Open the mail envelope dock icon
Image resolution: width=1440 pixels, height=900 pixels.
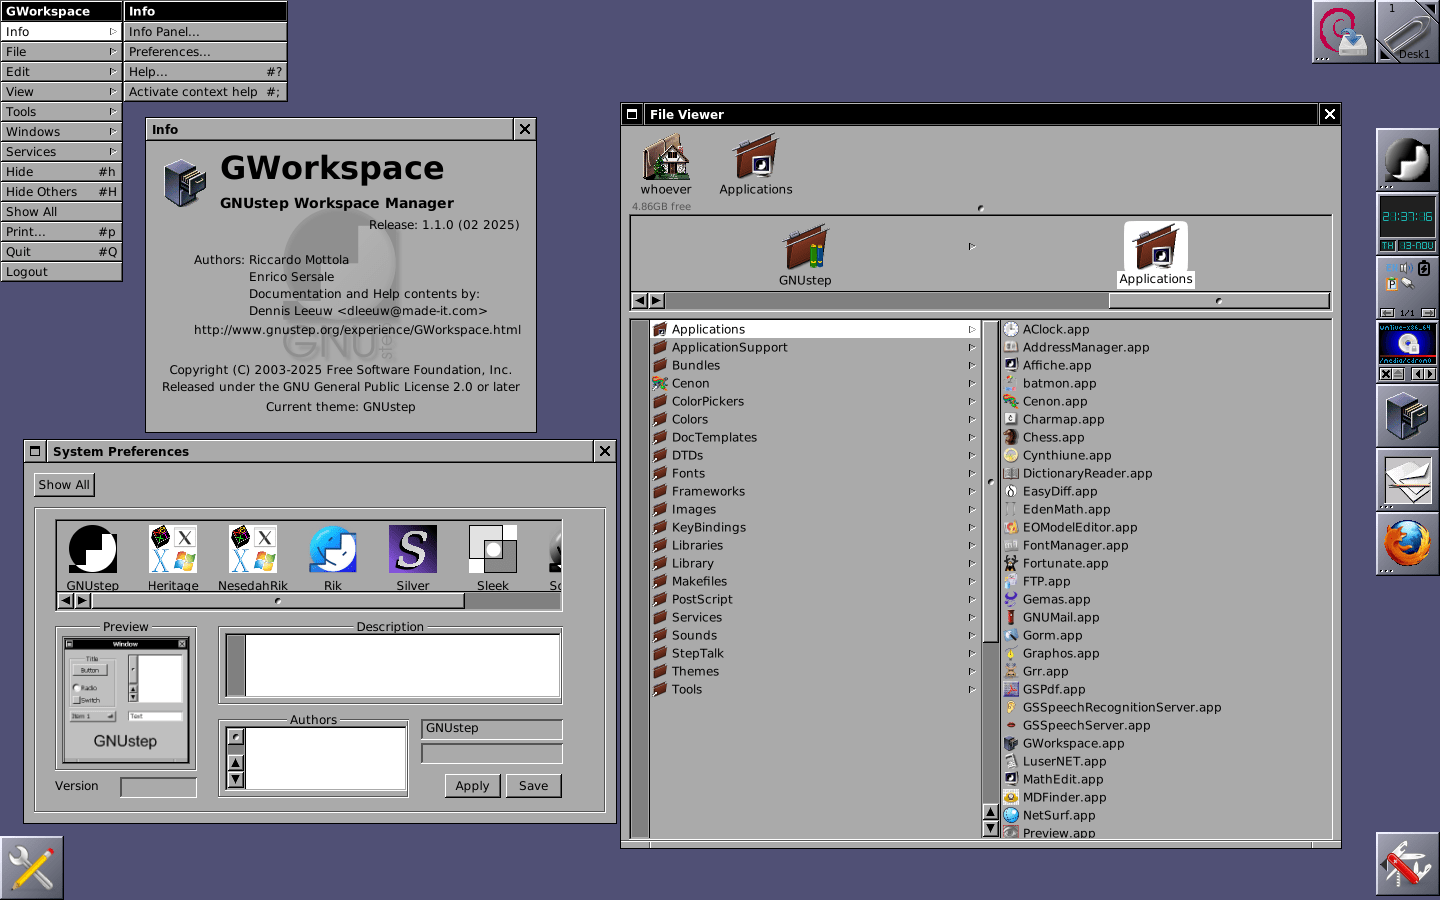coord(1407,479)
